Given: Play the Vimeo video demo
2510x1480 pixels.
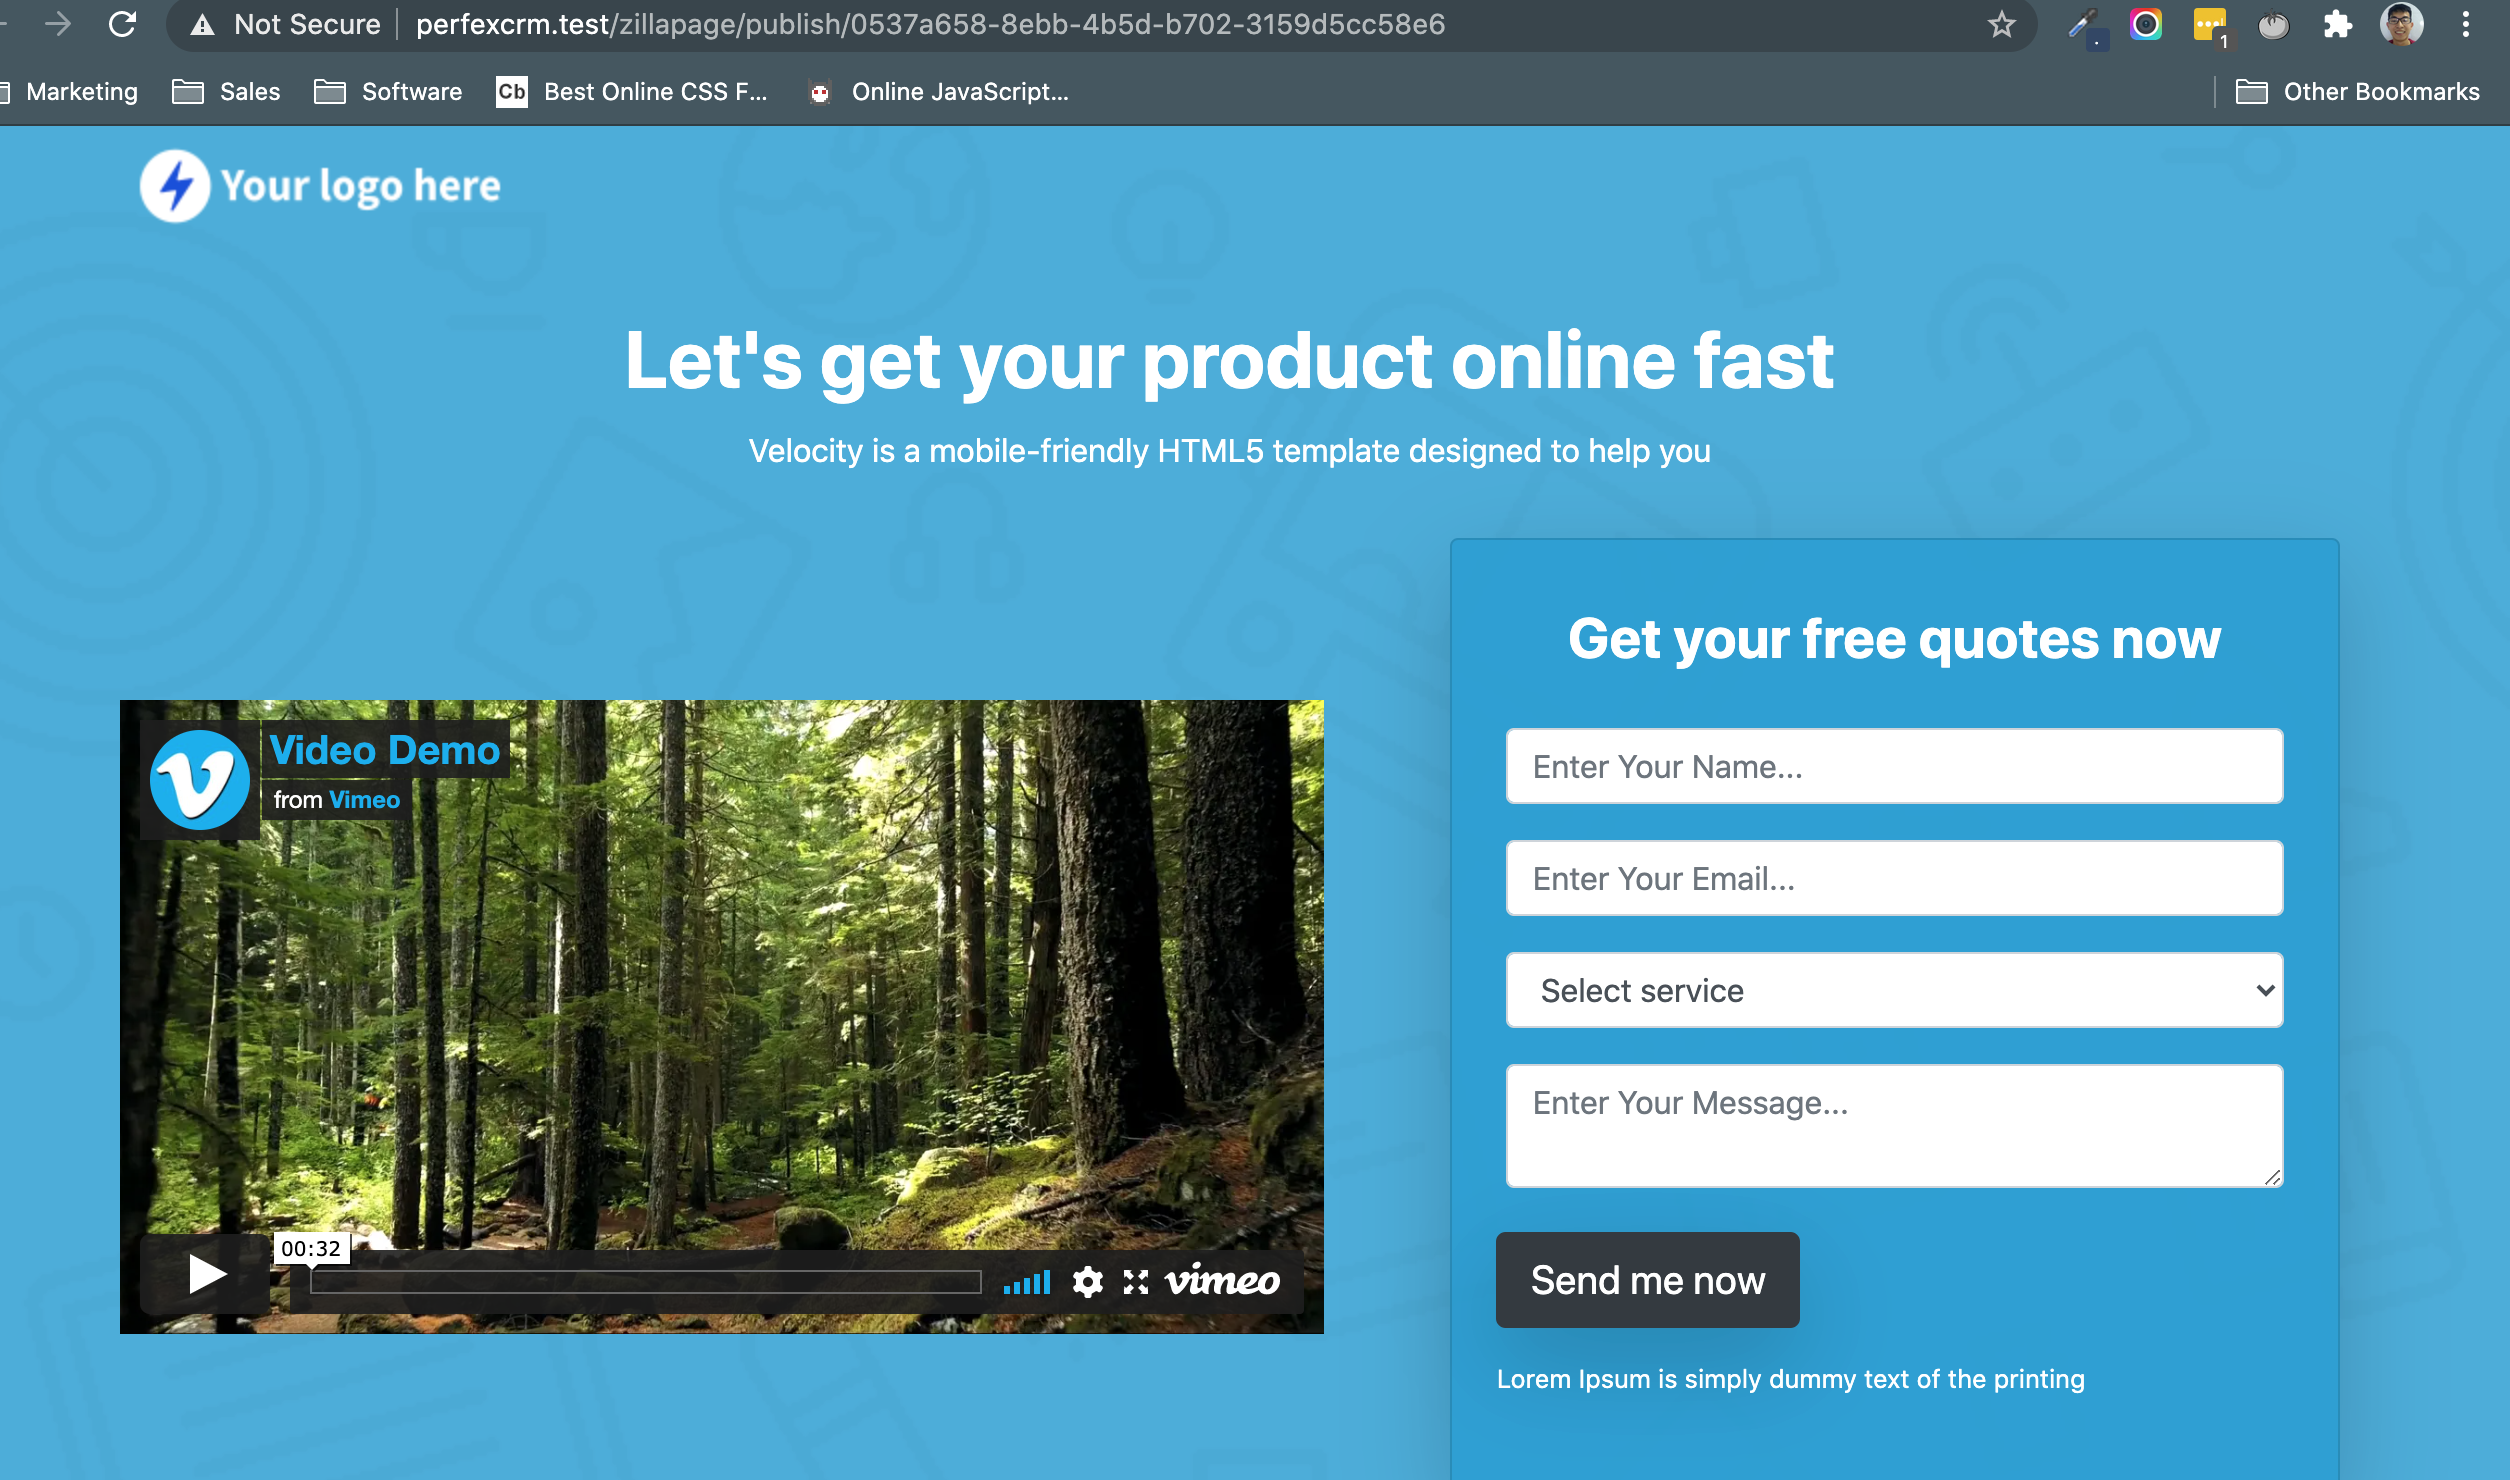Looking at the screenshot, I should pyautogui.click(x=205, y=1274).
